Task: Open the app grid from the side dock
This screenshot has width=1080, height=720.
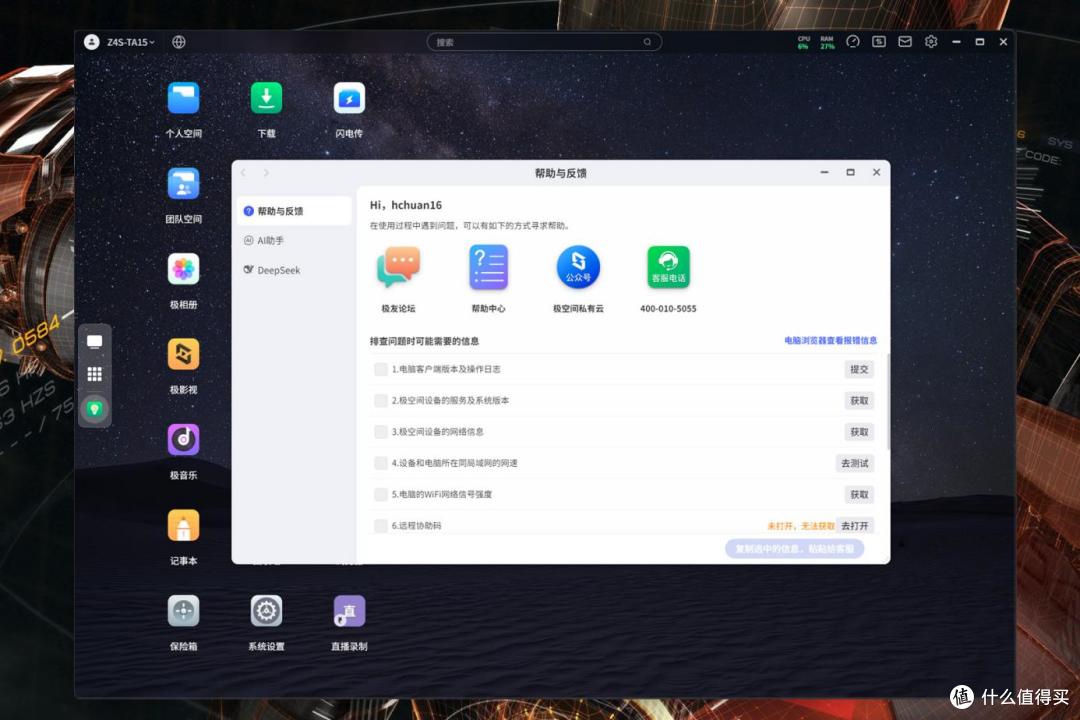Action: (x=94, y=374)
